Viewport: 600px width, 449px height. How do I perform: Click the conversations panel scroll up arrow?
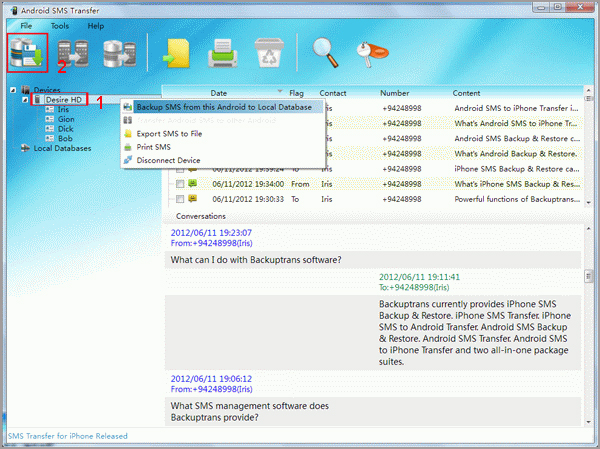click(589, 229)
